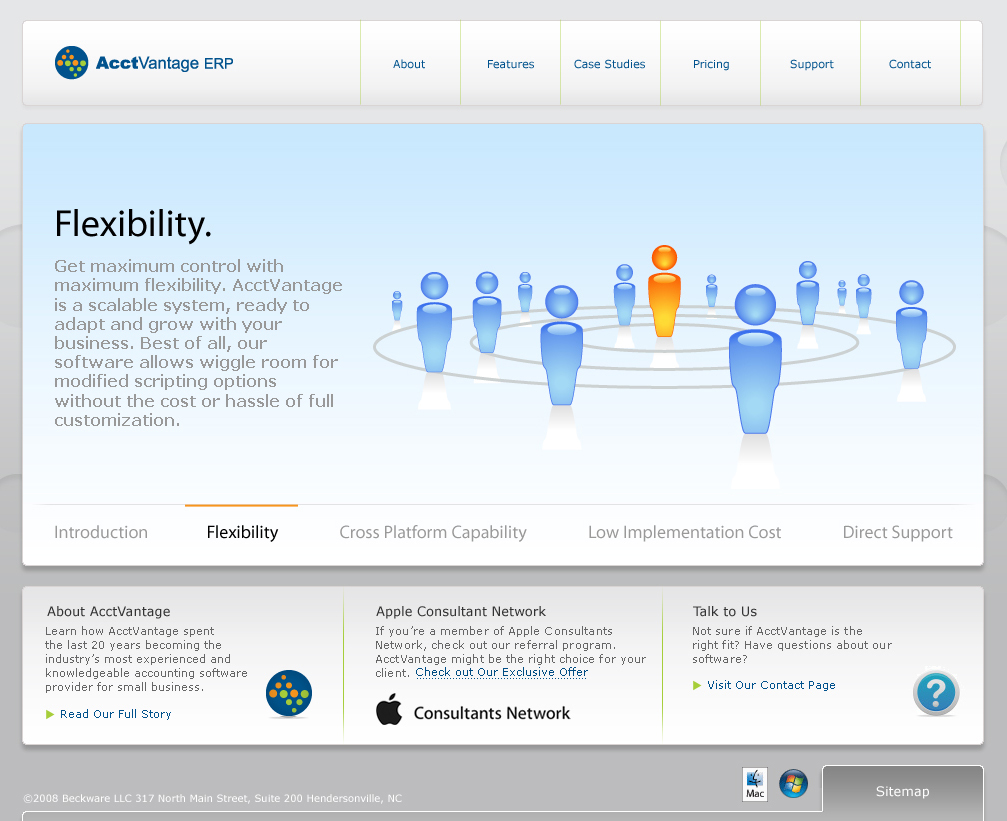The image size is (1007, 821).
Task: Show the Cross Platform Capability slide
Action: pyautogui.click(x=433, y=533)
